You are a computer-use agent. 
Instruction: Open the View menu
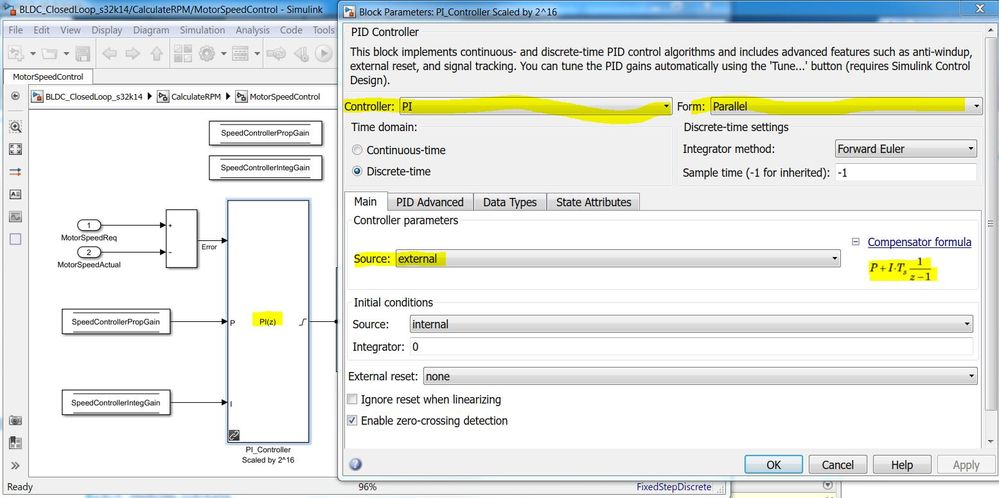pyautogui.click(x=70, y=30)
